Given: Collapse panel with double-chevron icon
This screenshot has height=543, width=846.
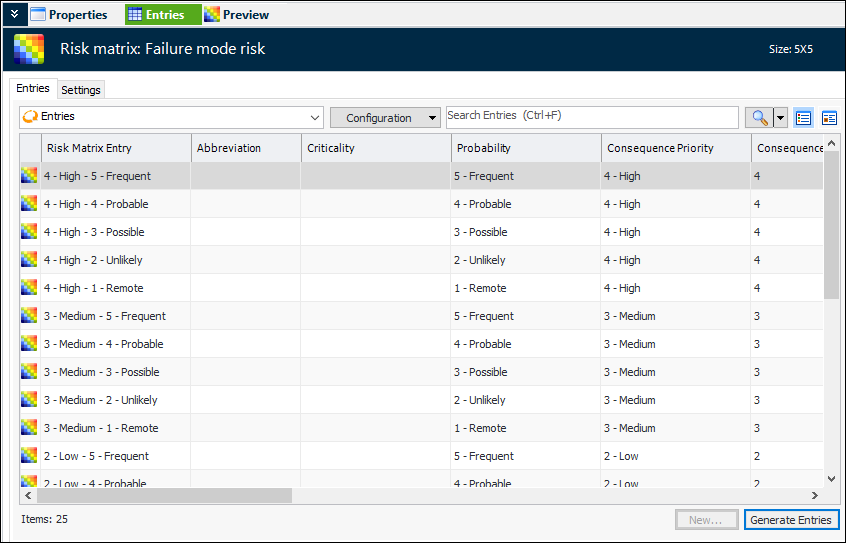Looking at the screenshot, I should (x=15, y=14).
